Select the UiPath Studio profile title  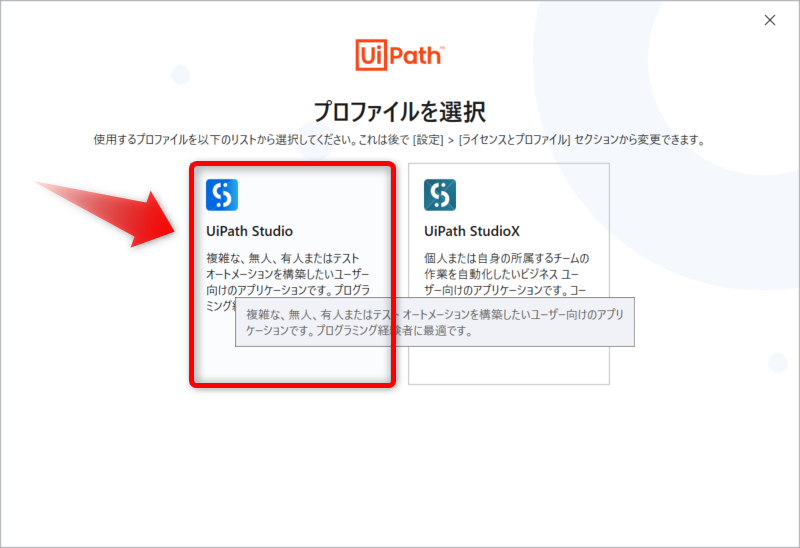[249, 231]
